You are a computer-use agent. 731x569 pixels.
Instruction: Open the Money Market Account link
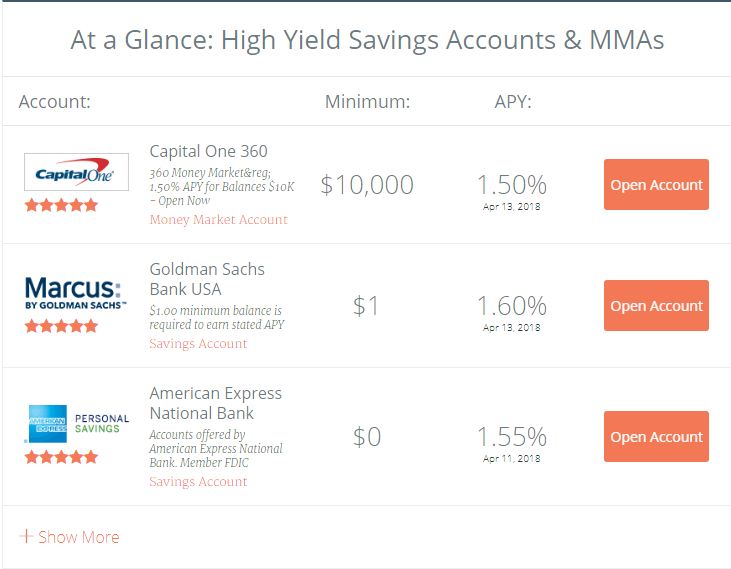[x=219, y=219]
